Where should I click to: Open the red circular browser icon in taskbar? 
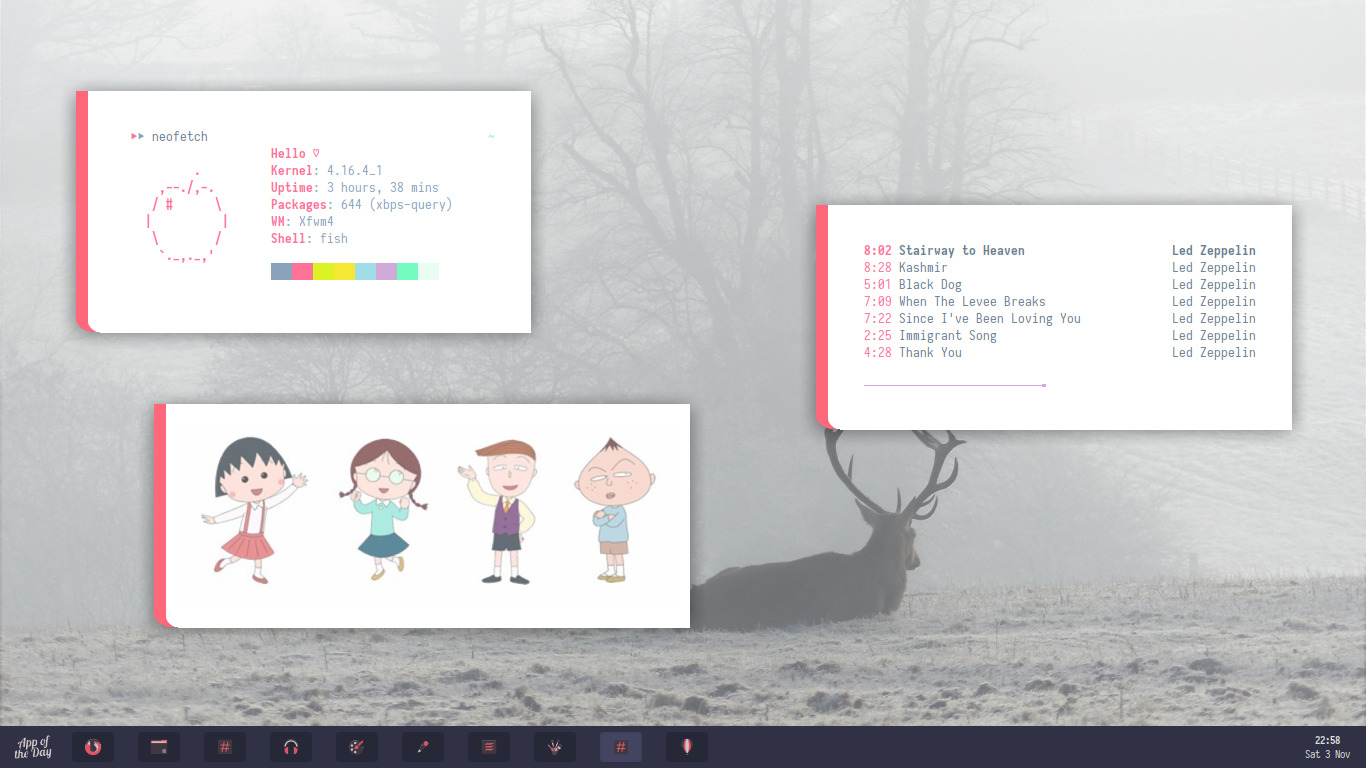[93, 747]
